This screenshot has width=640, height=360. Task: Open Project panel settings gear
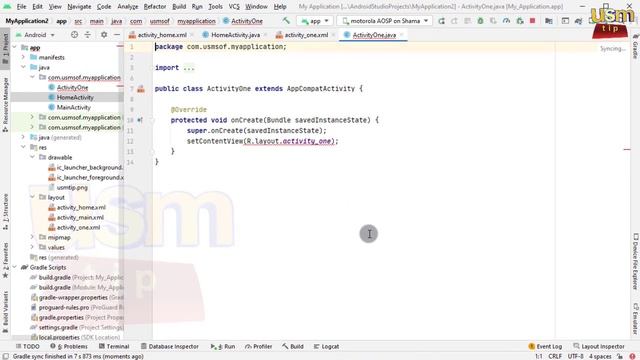(x=104, y=35)
